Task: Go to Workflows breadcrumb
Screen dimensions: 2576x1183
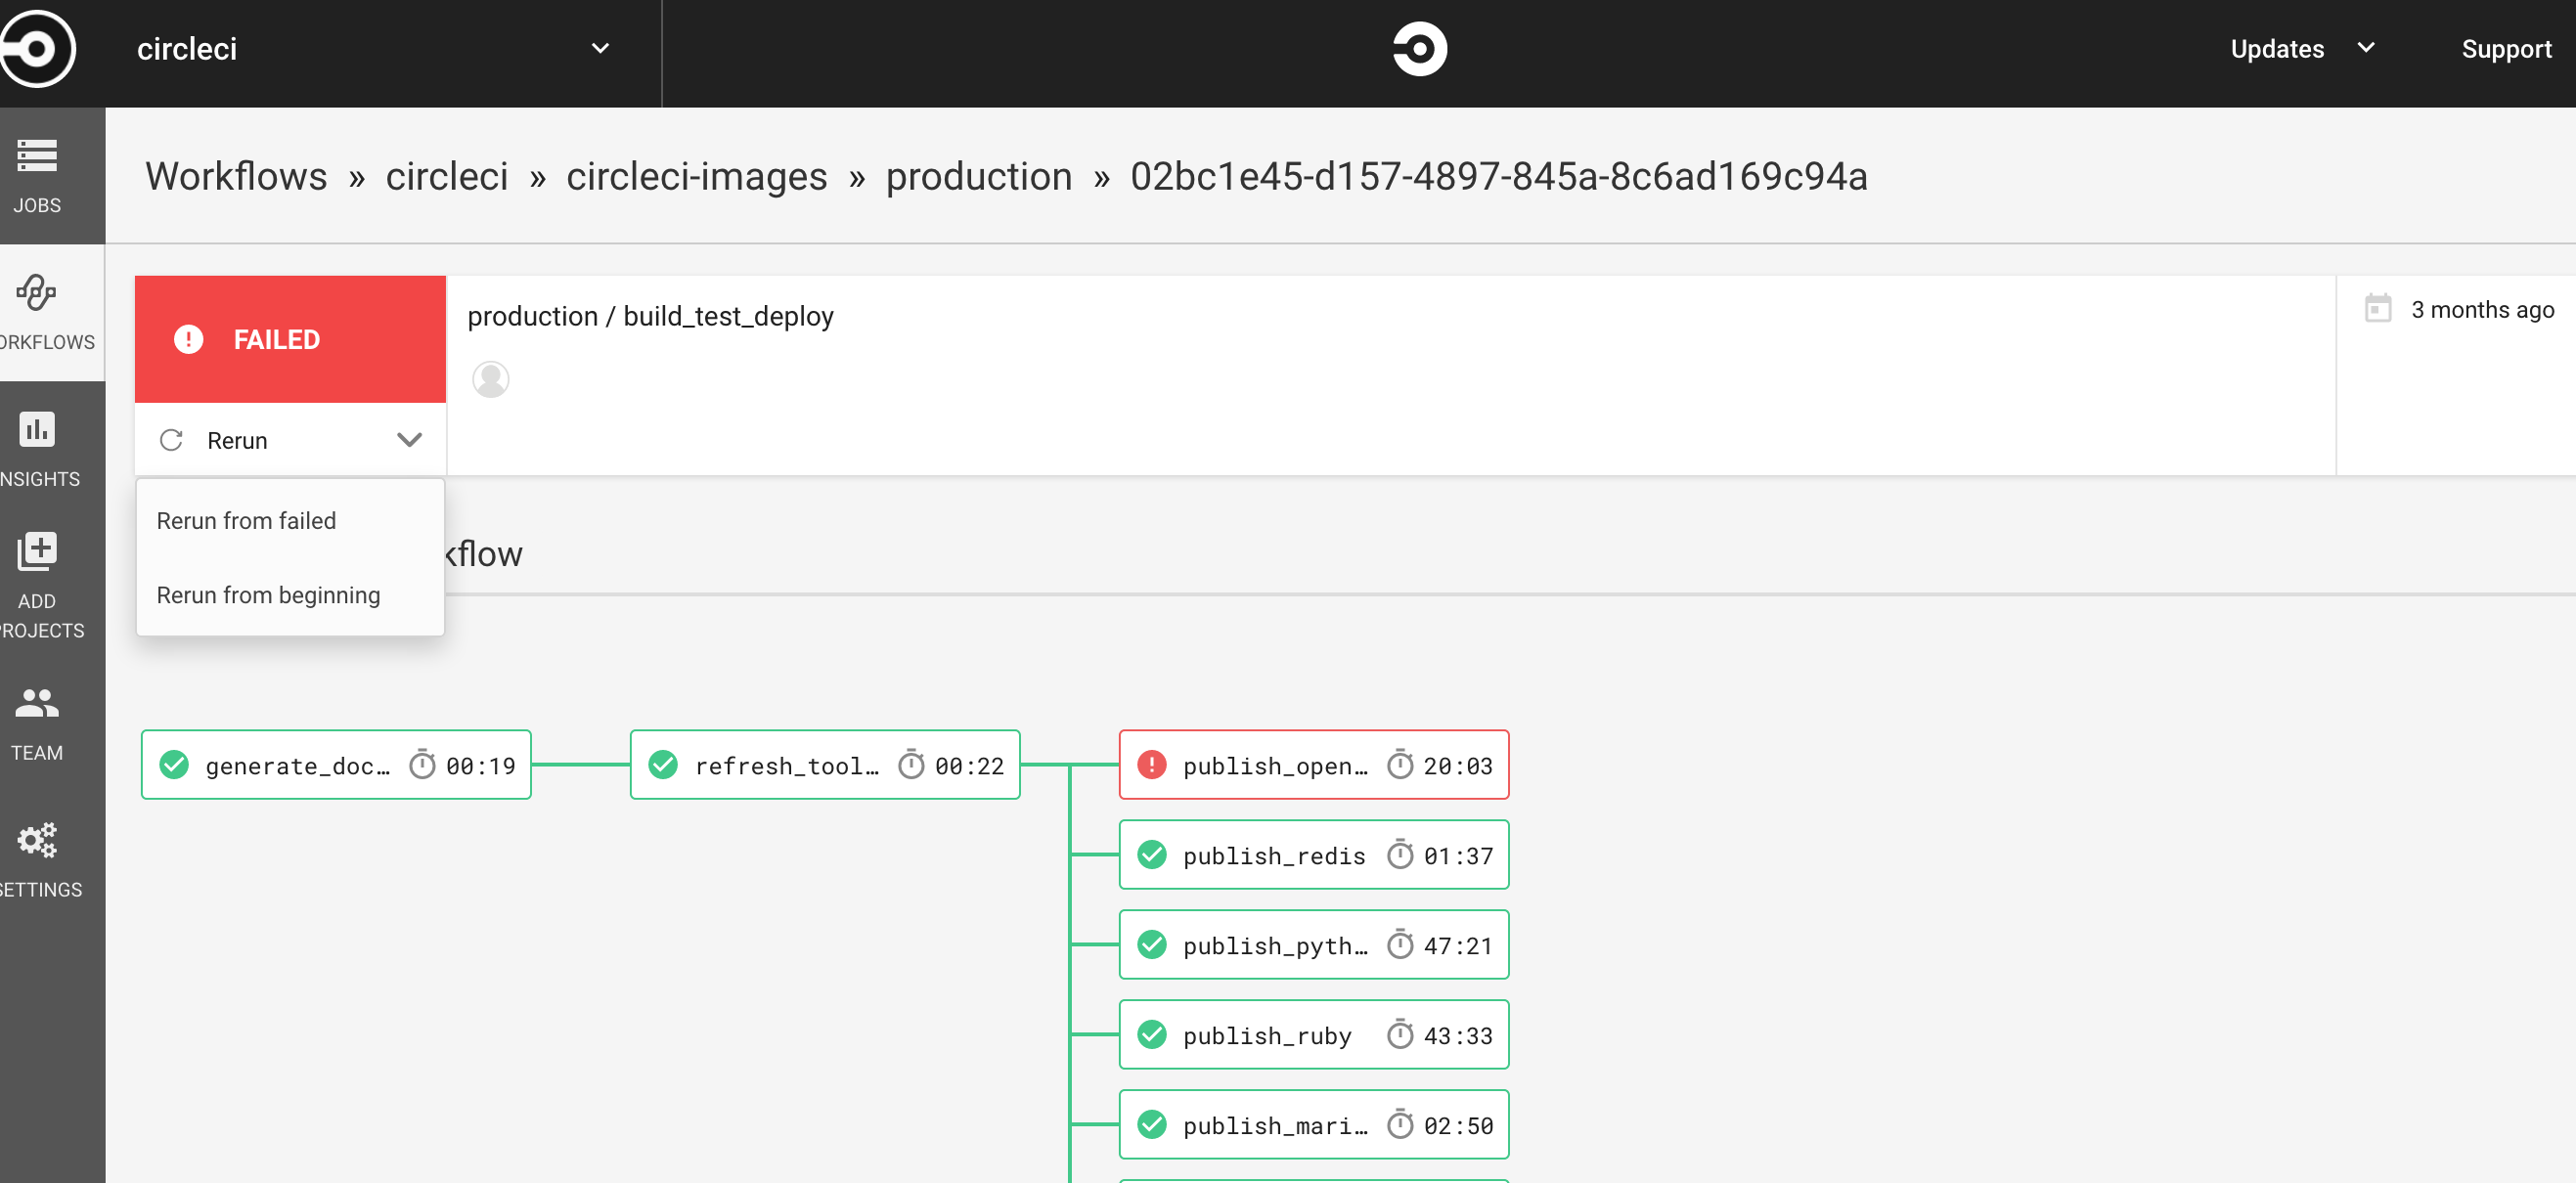Action: click(x=236, y=176)
